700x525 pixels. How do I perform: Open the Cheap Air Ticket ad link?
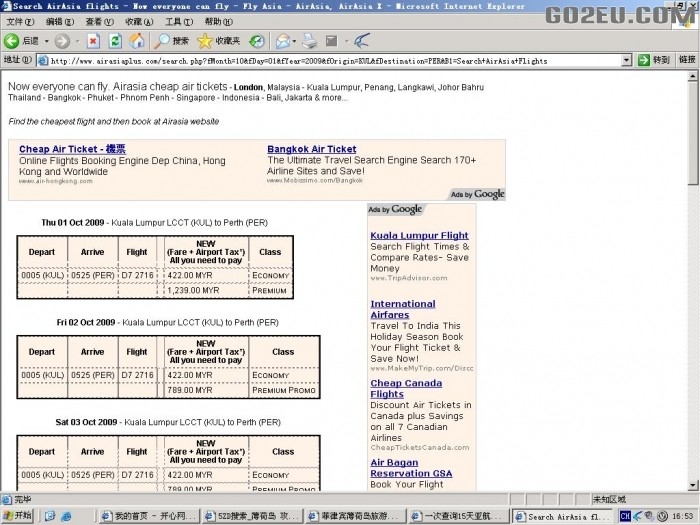point(72,149)
